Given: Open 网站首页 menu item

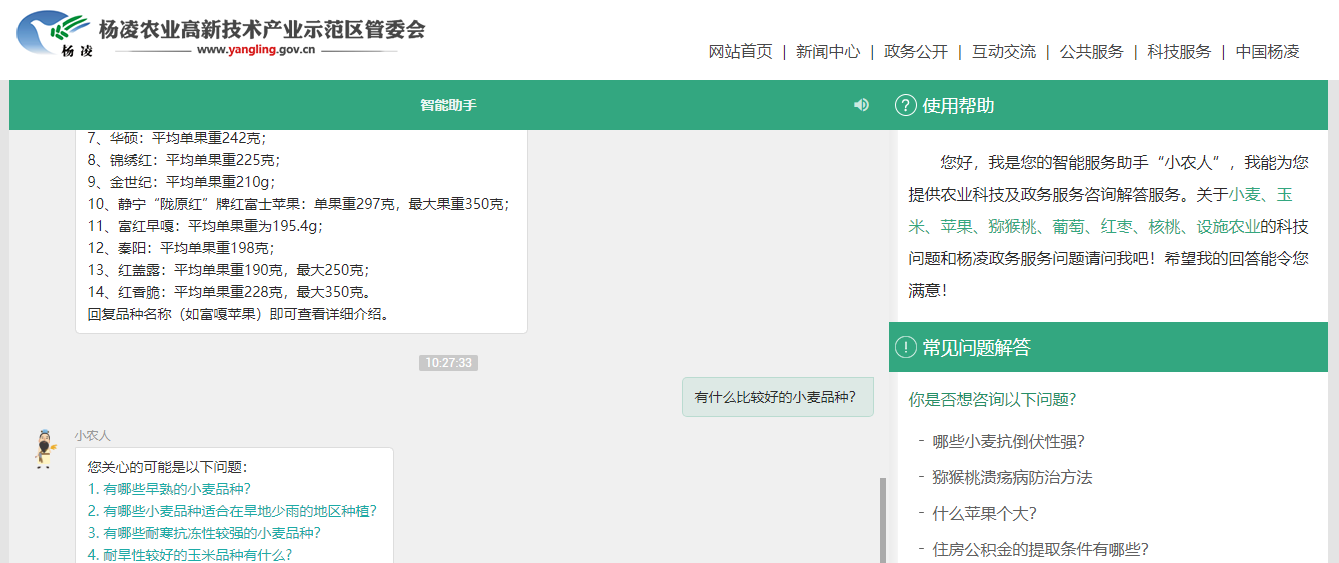Looking at the screenshot, I should click(x=741, y=52).
